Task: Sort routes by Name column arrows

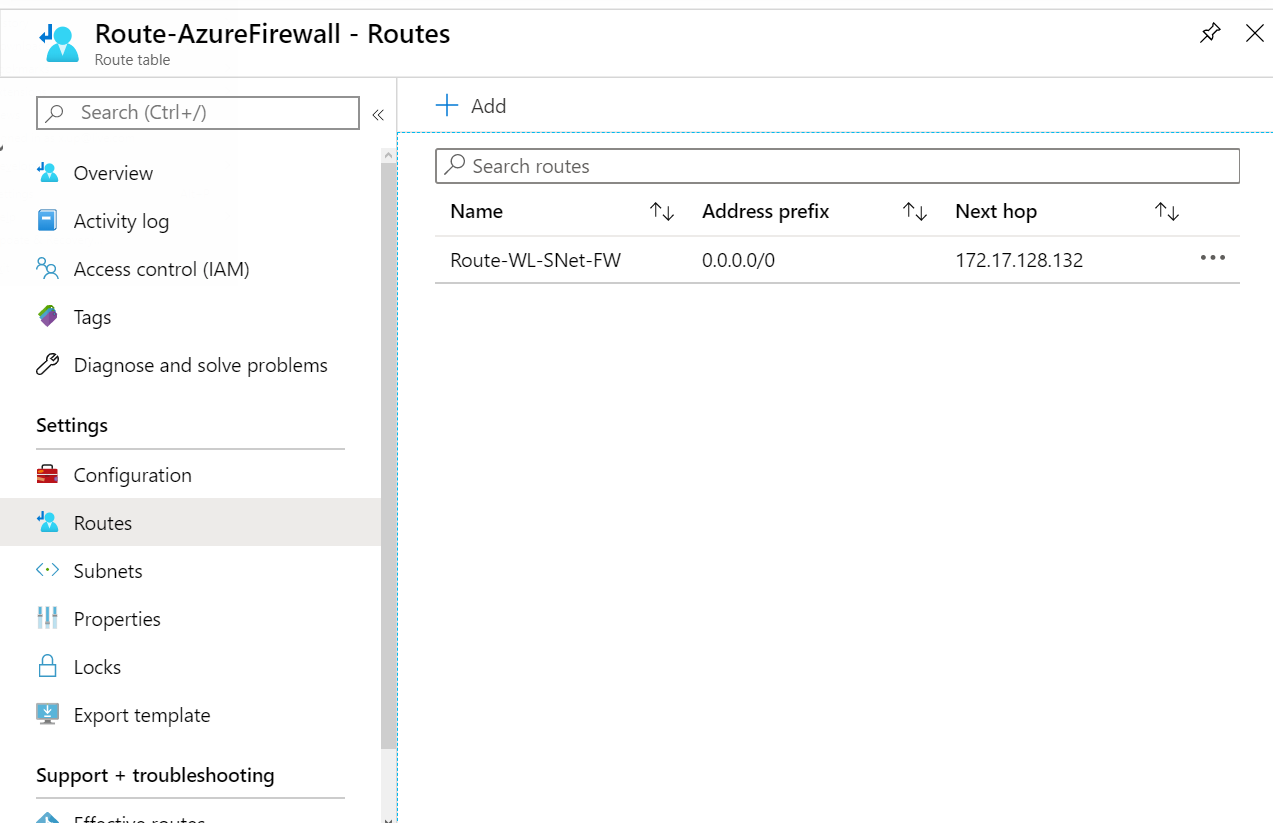Action: click(662, 211)
